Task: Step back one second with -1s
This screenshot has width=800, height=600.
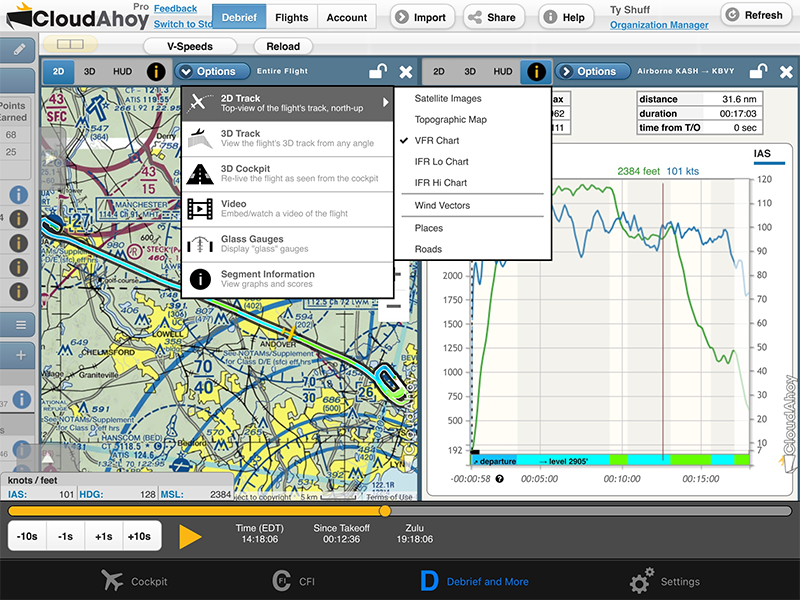Action: 65,536
